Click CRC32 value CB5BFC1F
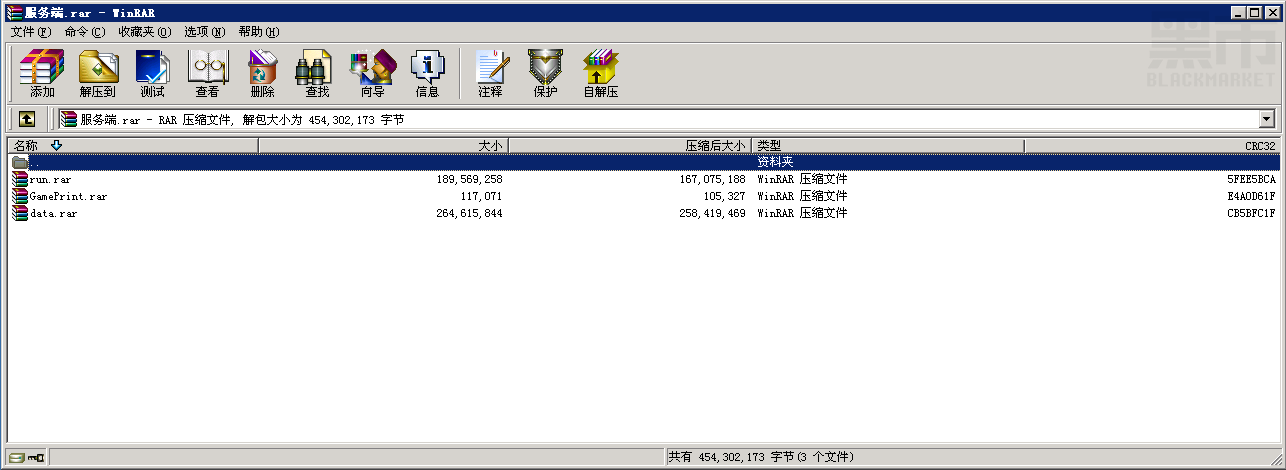 coord(1251,213)
